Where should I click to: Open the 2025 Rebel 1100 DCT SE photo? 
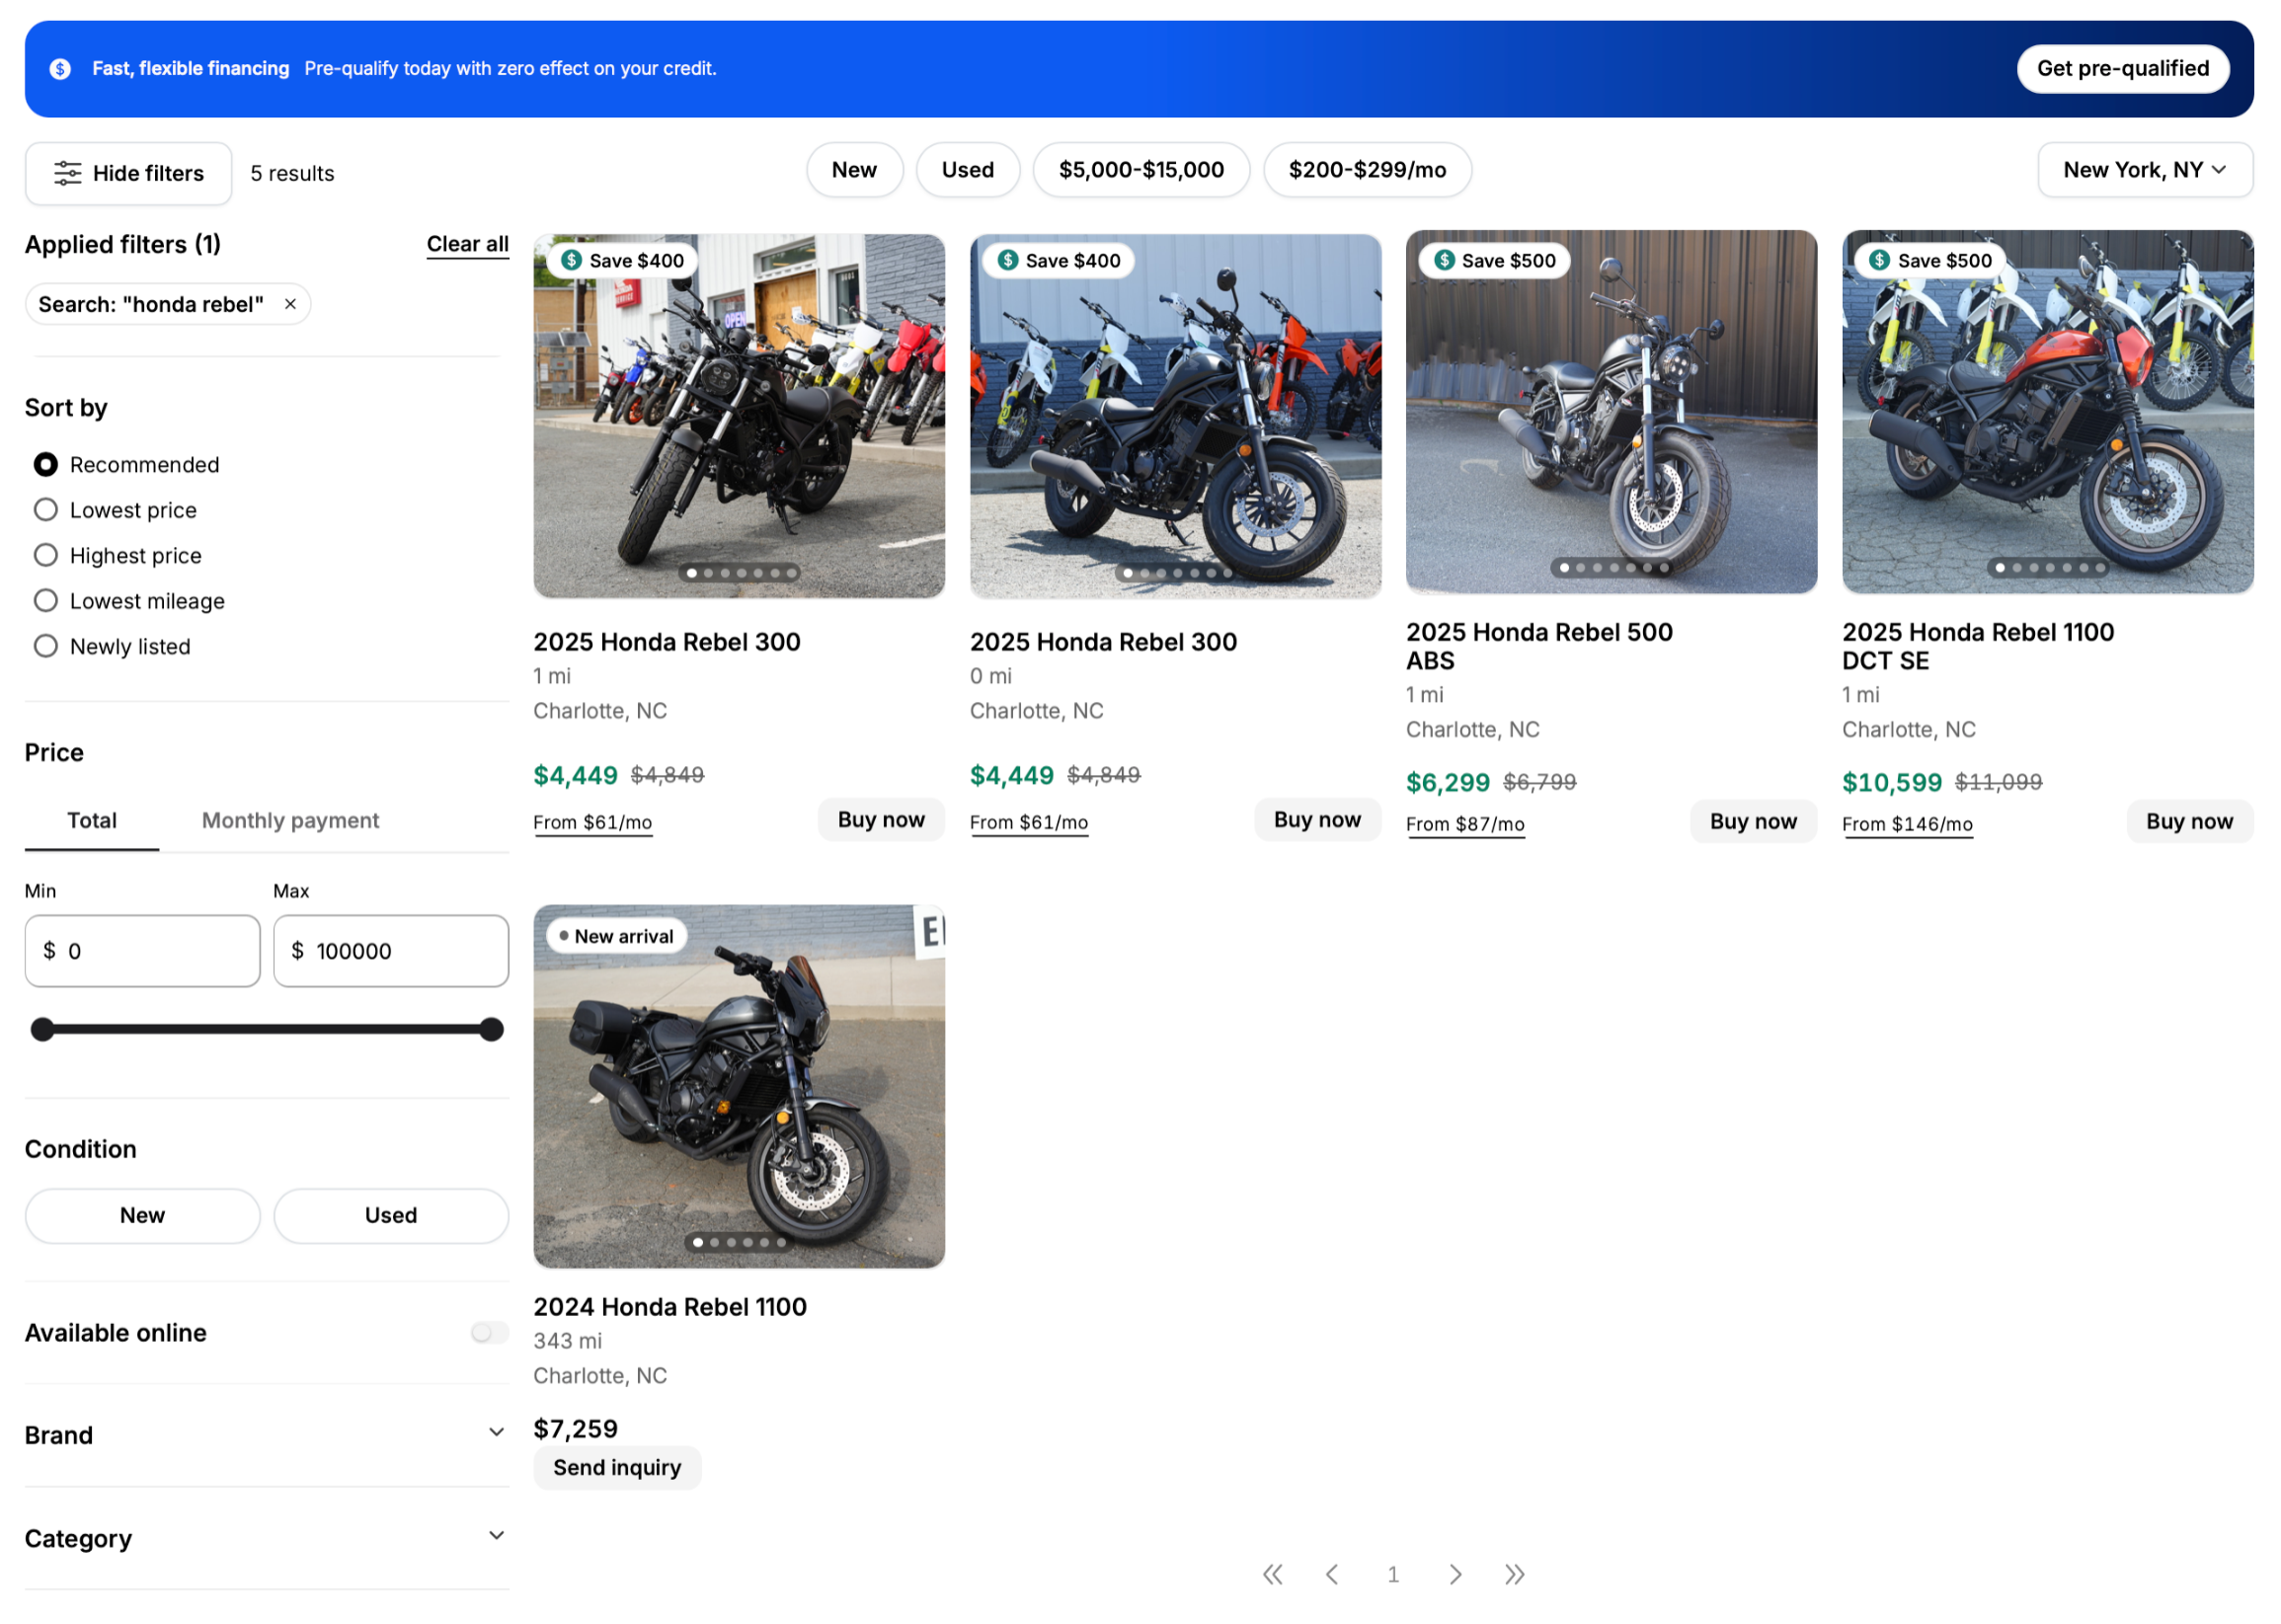point(2050,412)
